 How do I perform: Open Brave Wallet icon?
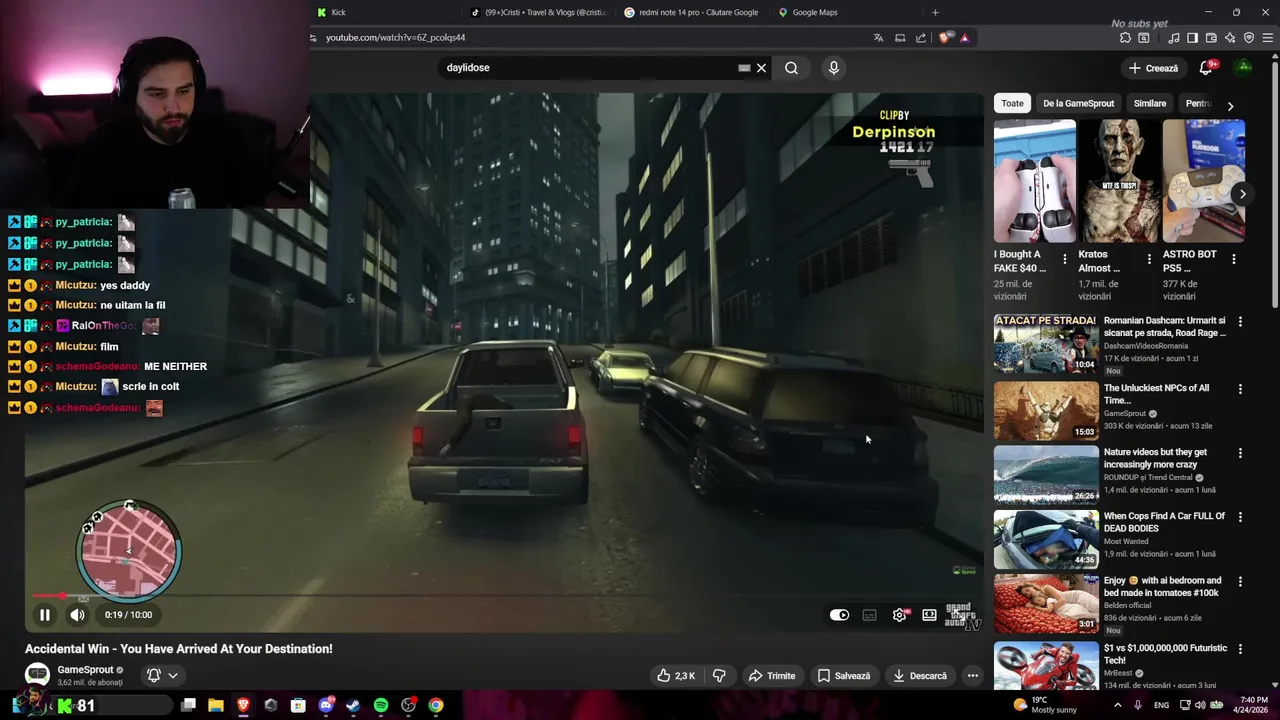tap(1211, 38)
